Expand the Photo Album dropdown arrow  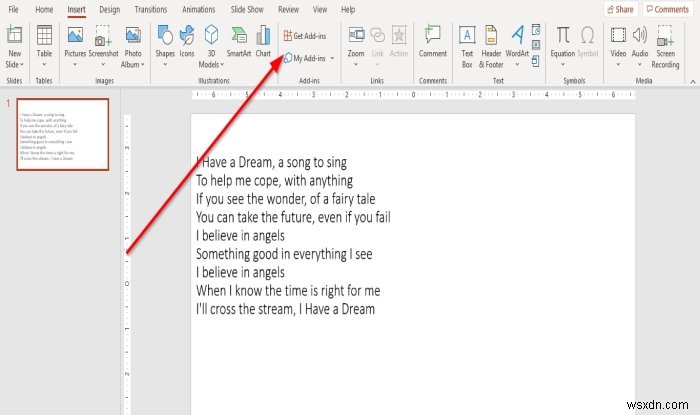[x=143, y=65]
